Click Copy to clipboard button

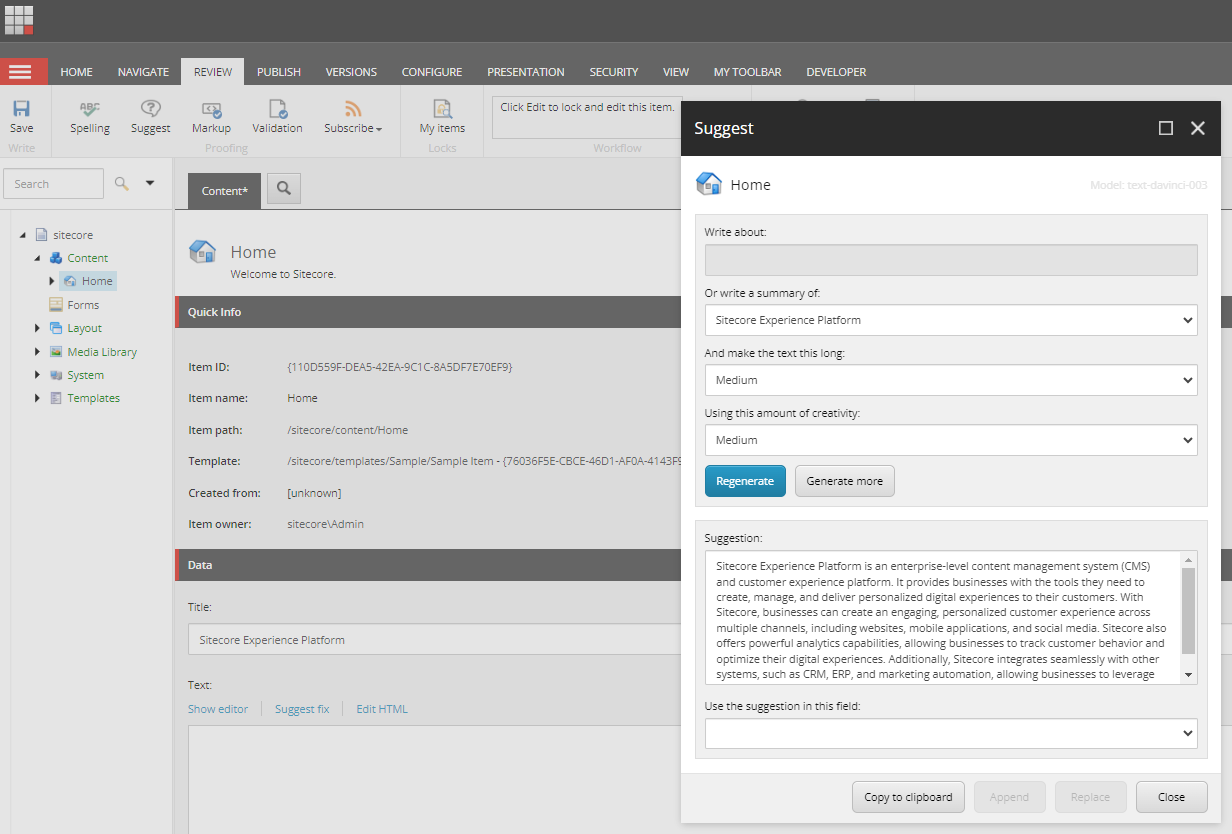908,797
